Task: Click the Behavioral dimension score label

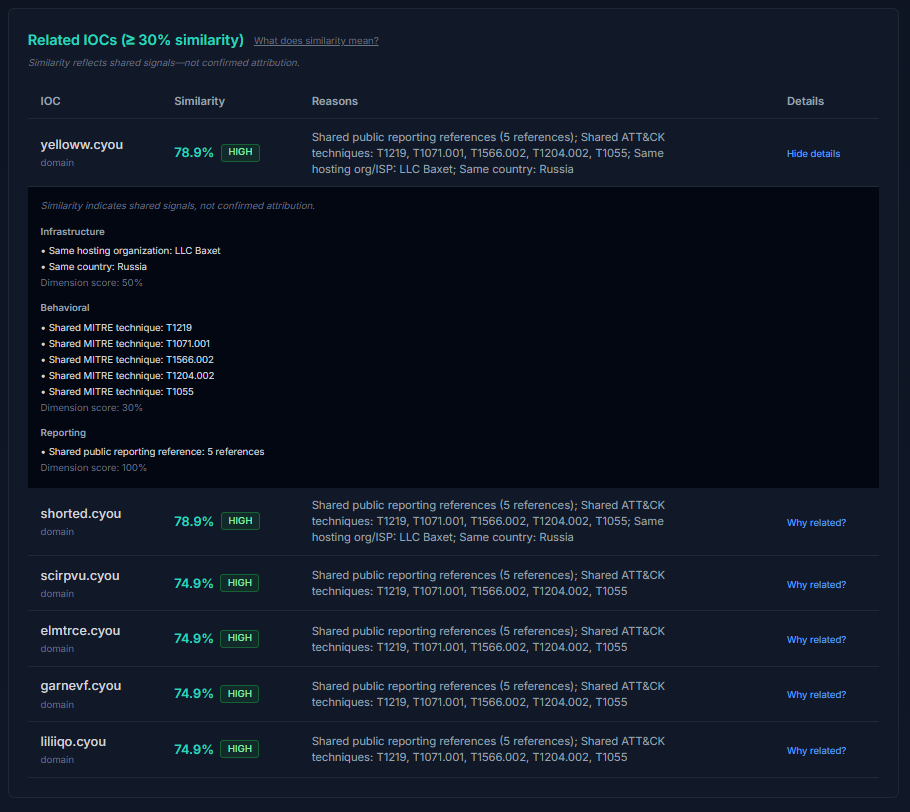Action: 91,407
